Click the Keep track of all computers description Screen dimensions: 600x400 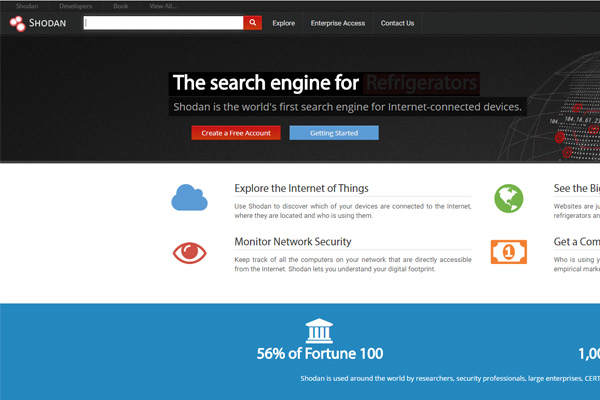click(x=353, y=264)
